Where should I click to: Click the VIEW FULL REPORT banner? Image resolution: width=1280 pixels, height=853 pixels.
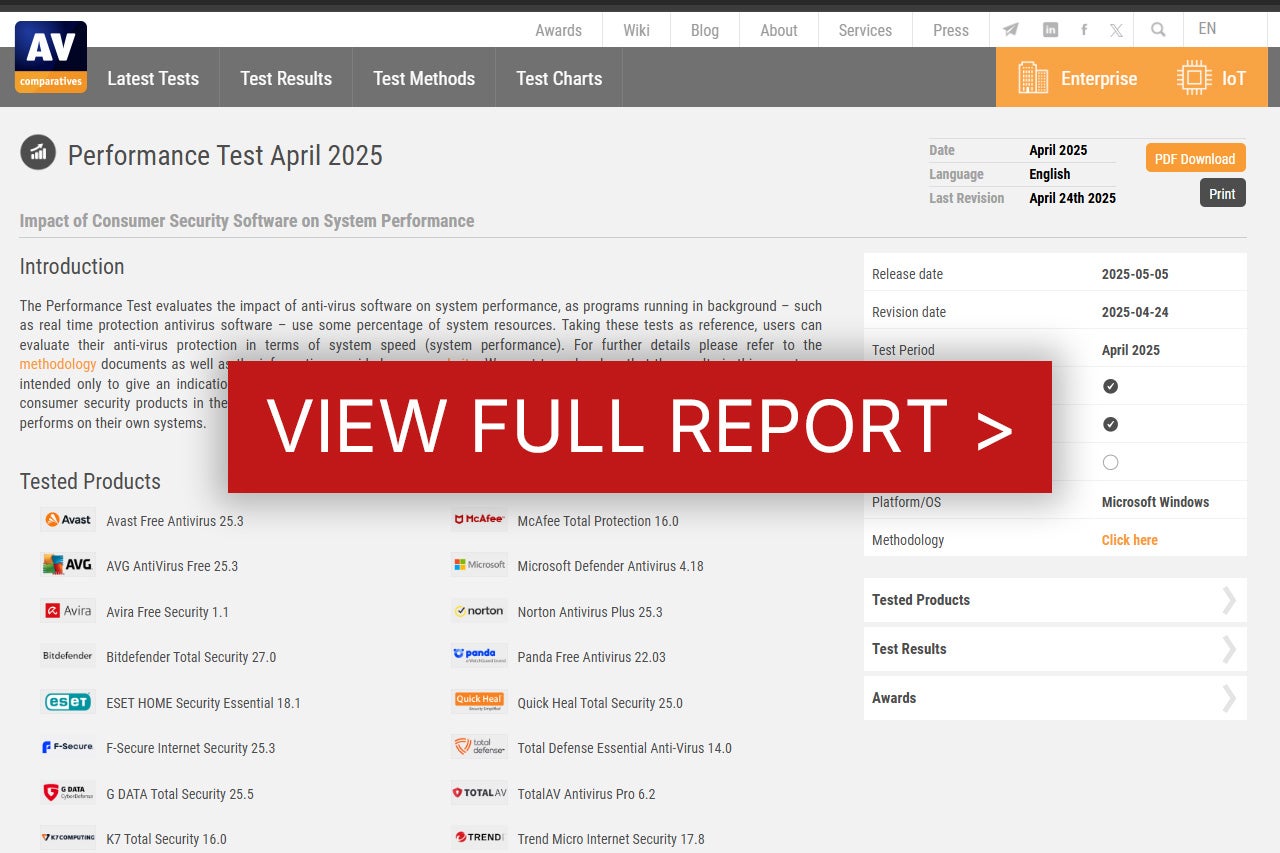(640, 427)
